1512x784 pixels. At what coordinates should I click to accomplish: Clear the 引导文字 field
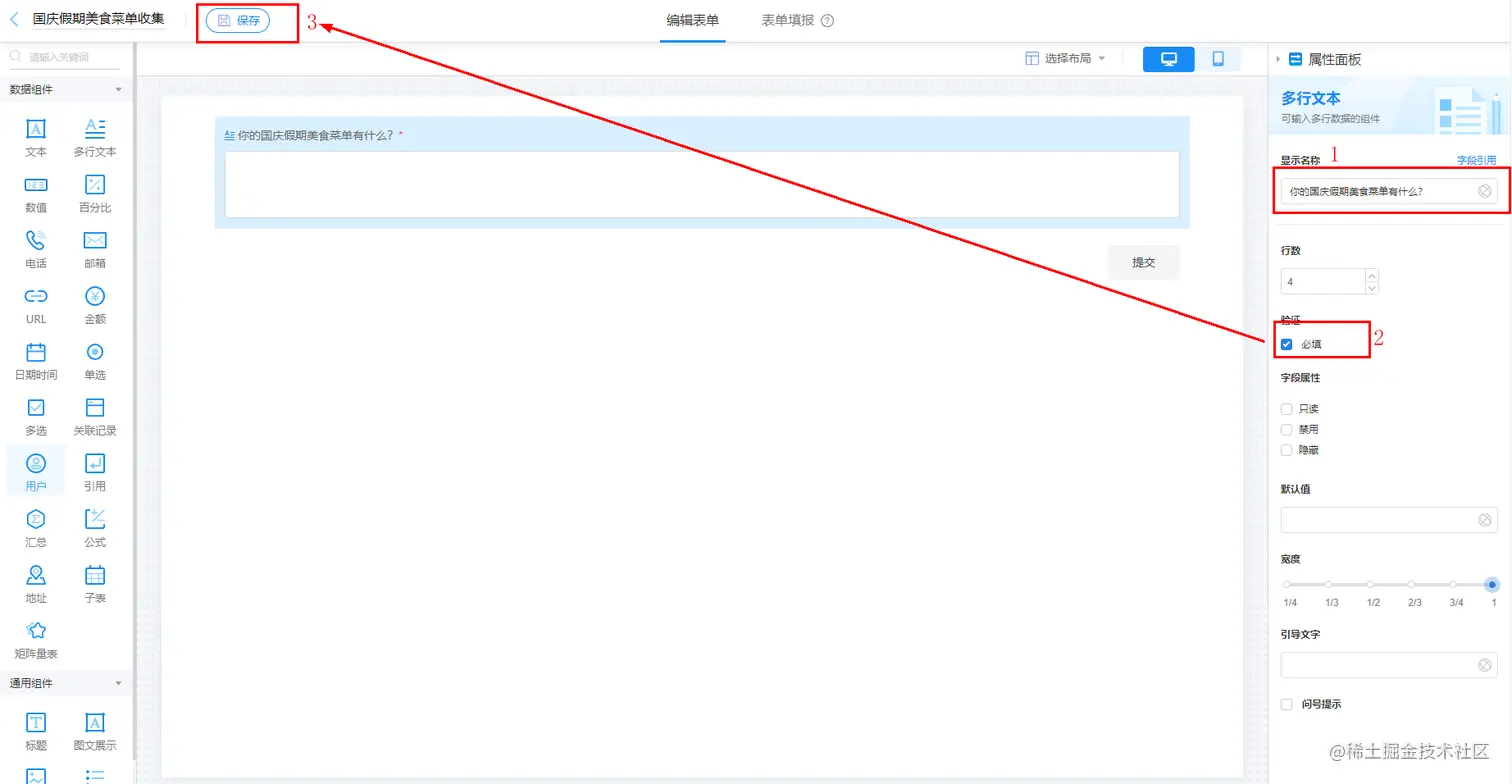1485,665
